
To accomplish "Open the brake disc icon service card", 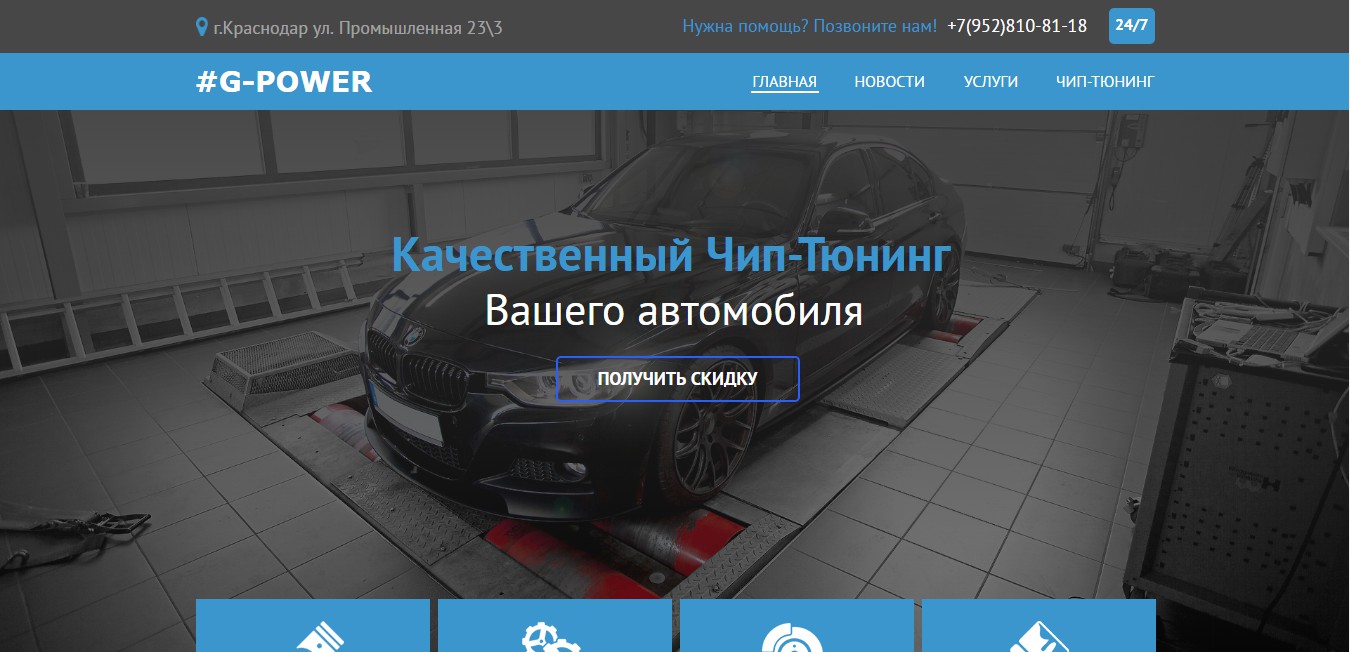I will (797, 626).
